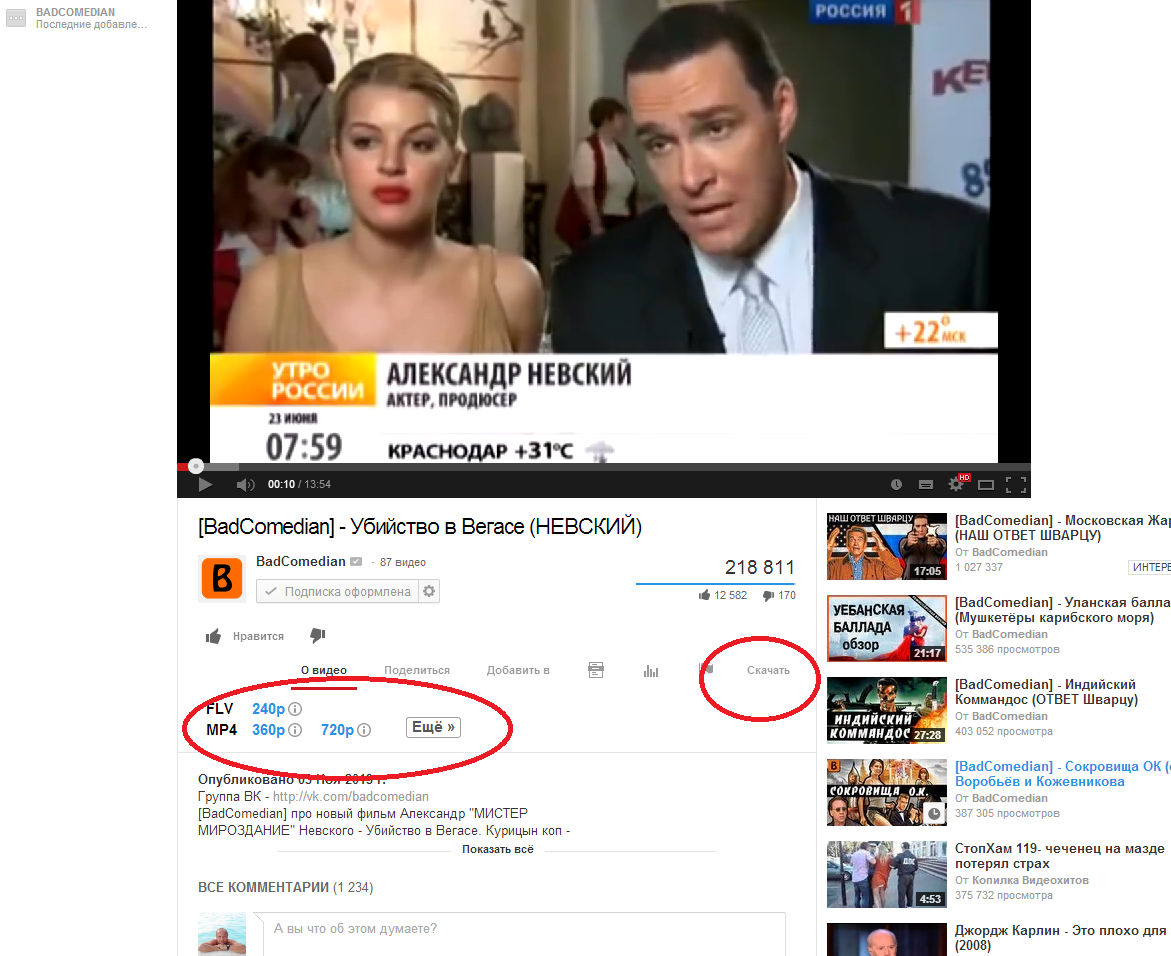Seek on the video progress bar
The width and height of the screenshot is (1171, 956).
tap(603, 467)
